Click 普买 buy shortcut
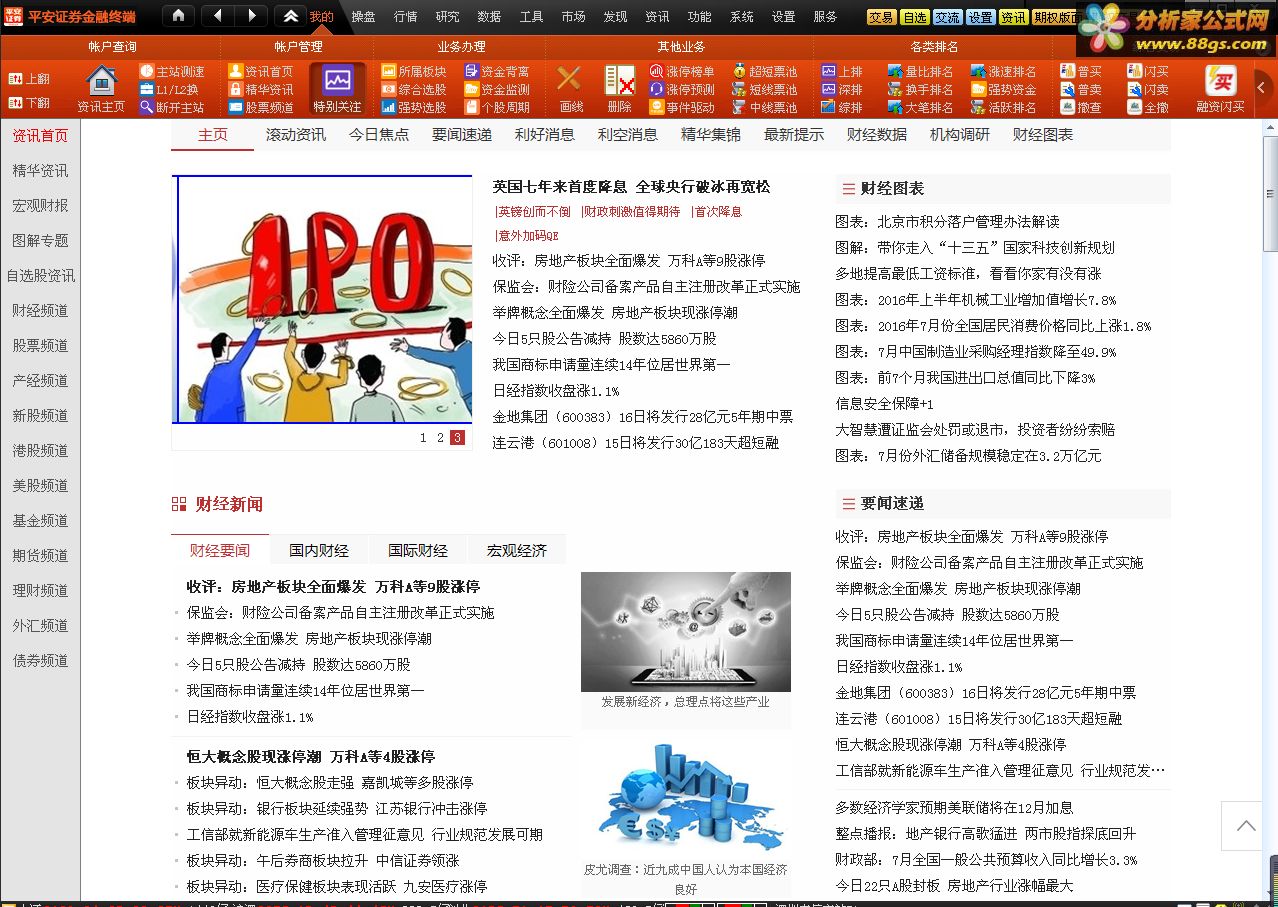 click(1081, 71)
